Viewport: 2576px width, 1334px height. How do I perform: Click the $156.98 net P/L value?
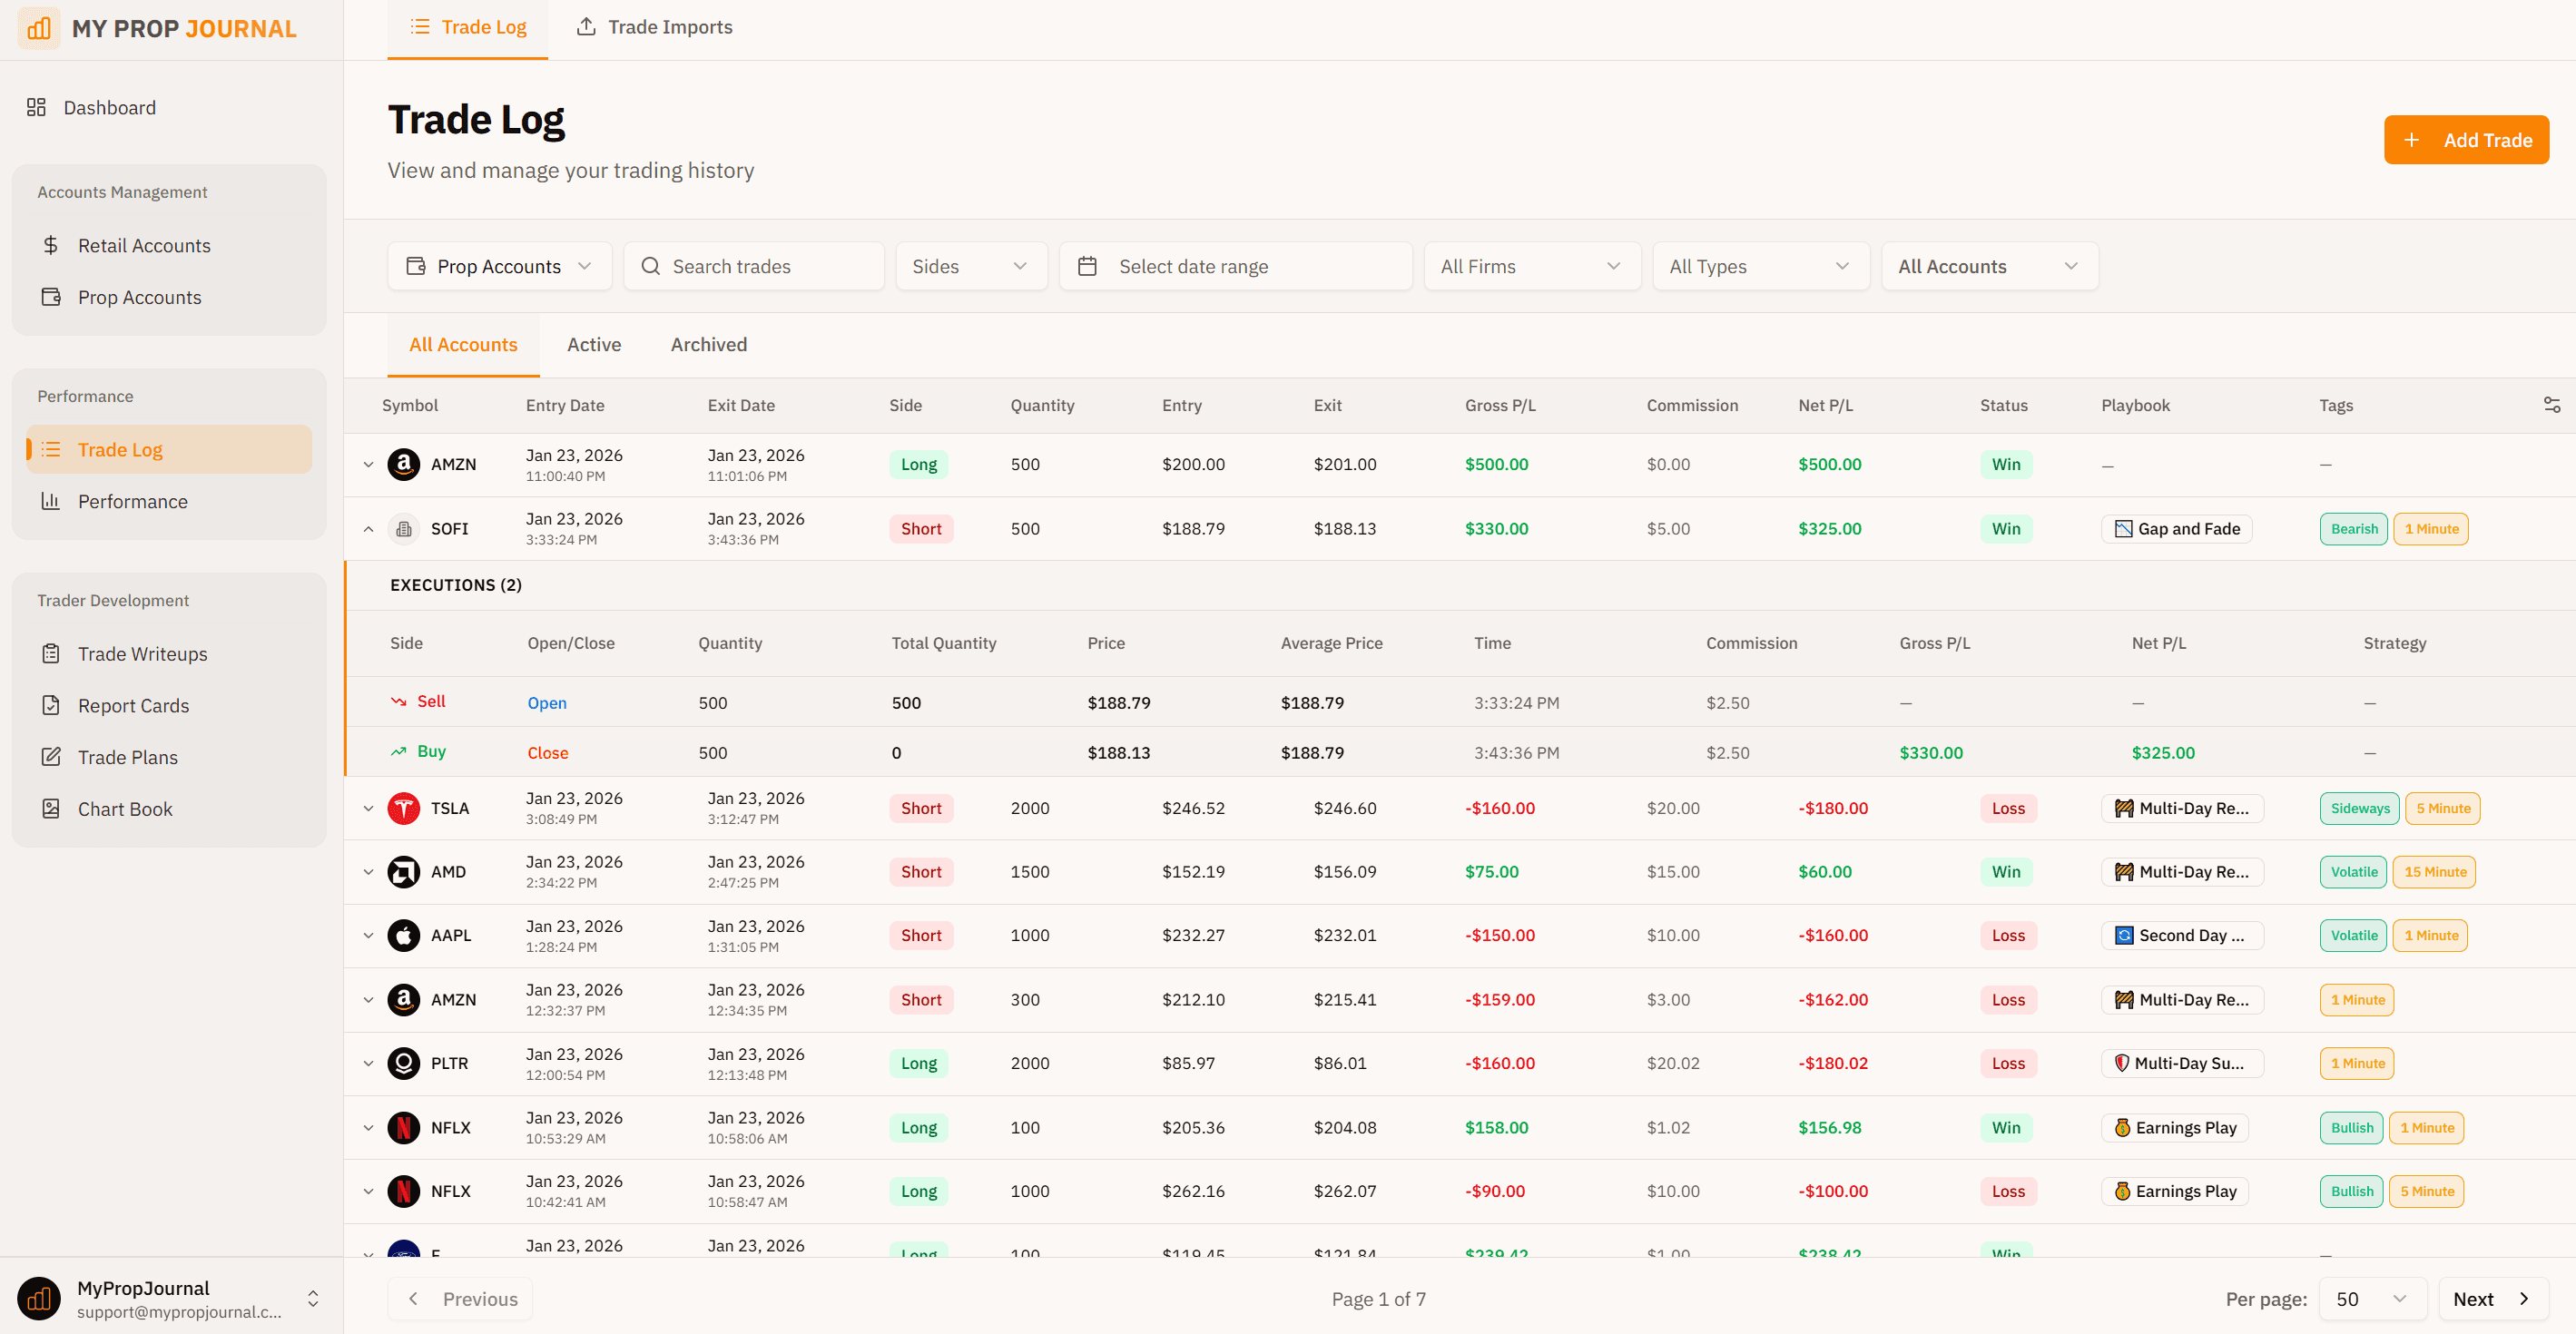point(1830,1128)
